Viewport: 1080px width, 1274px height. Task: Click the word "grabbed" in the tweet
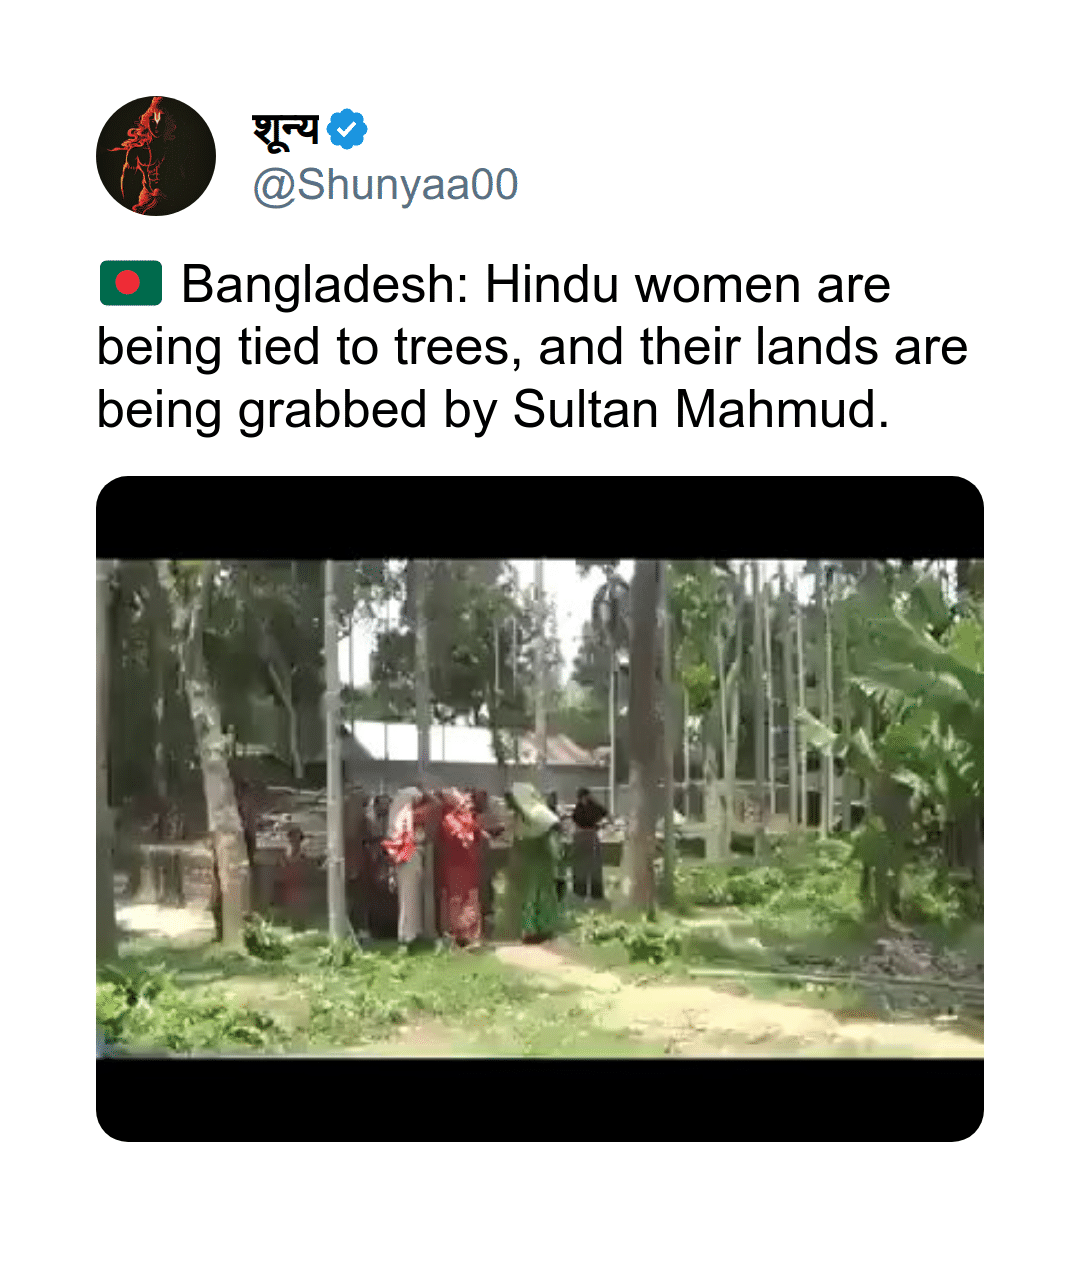point(333,411)
